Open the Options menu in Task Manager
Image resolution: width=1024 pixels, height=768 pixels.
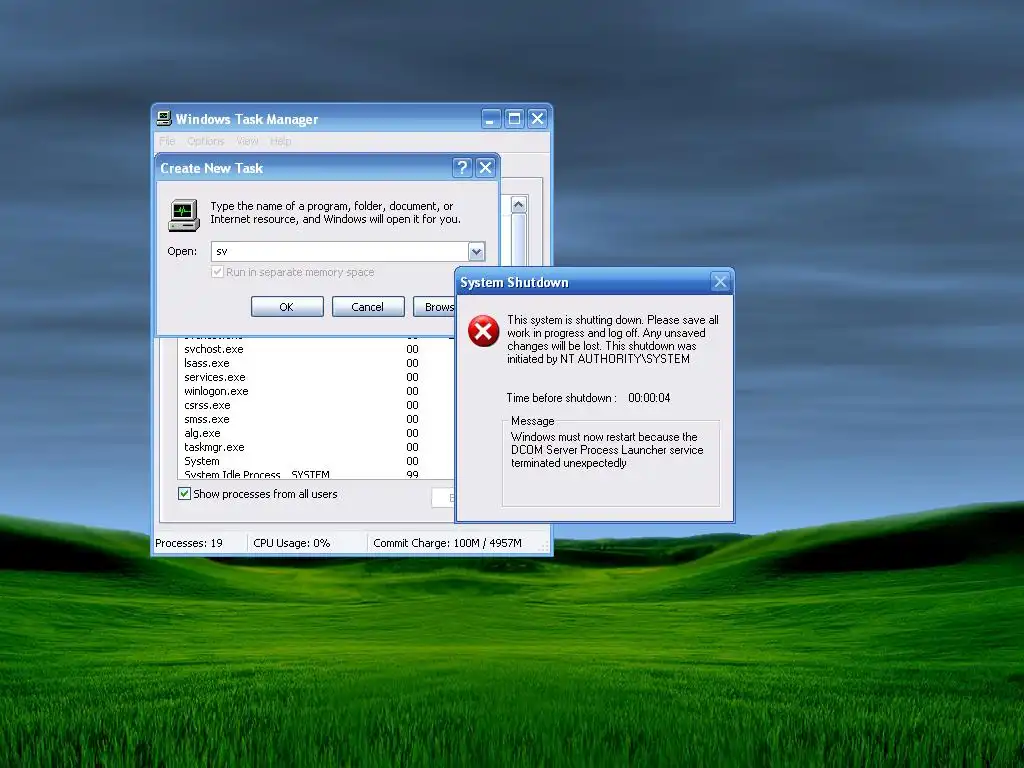click(x=205, y=141)
